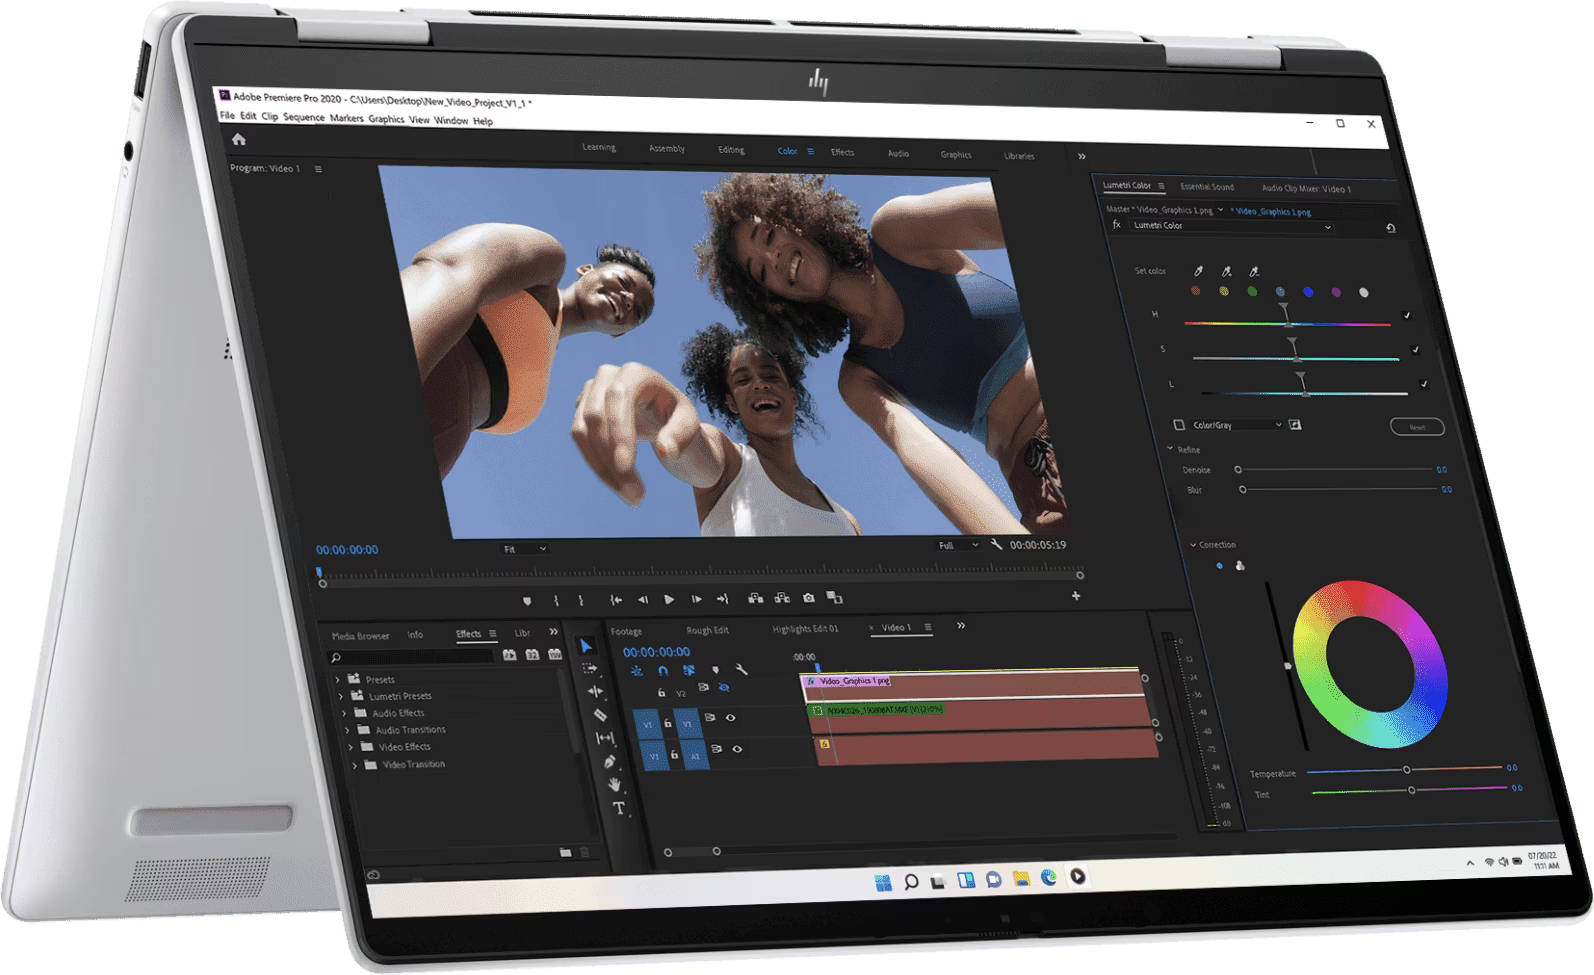Click the Lift button
The height and width of the screenshot is (975, 1594).
[x=756, y=598]
